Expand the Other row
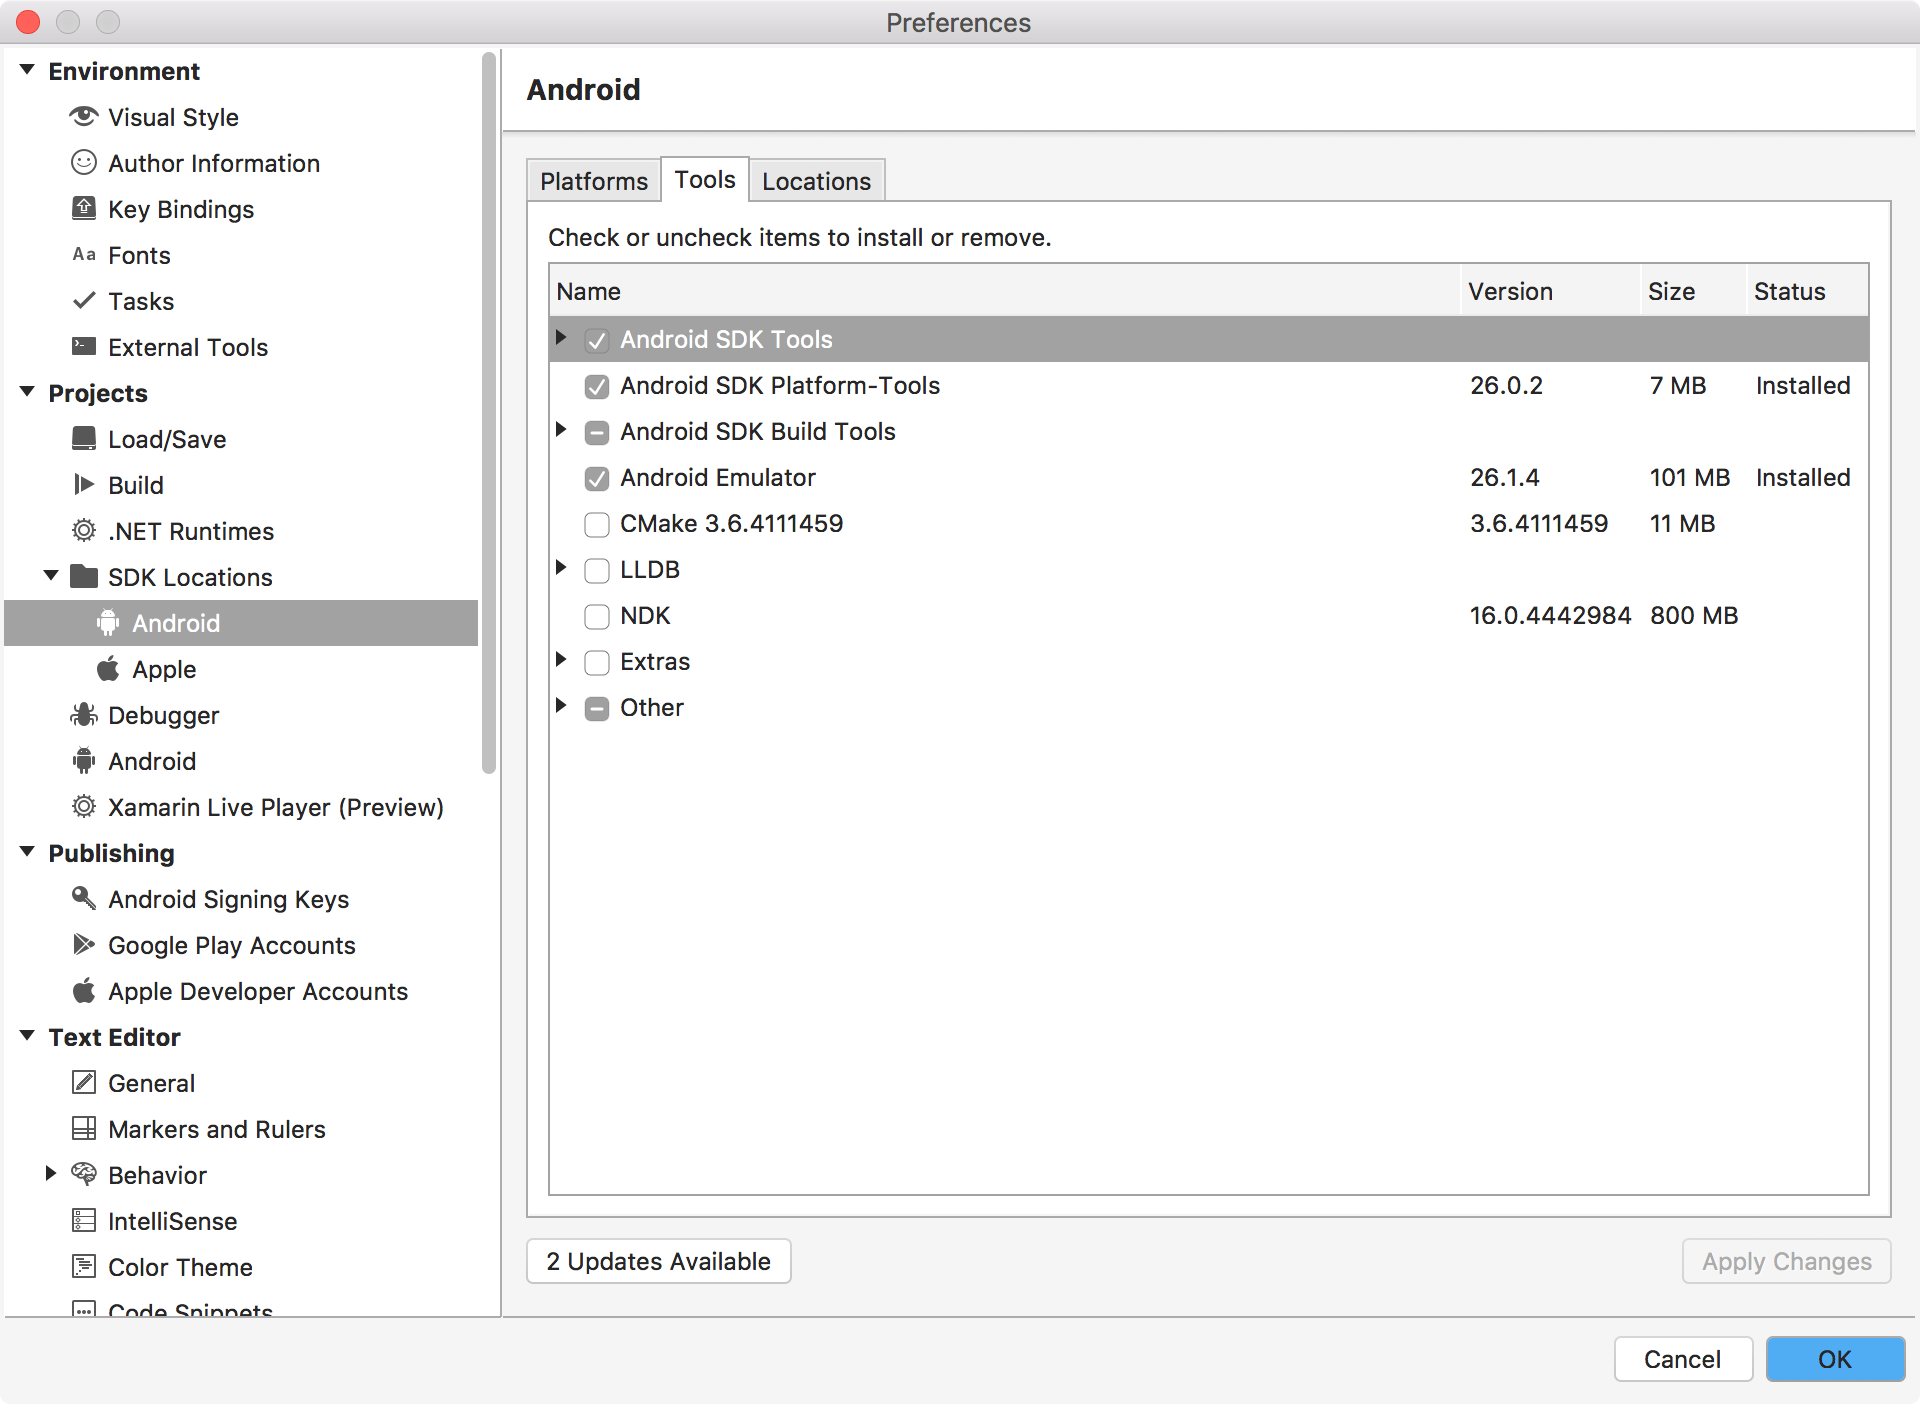The image size is (1920, 1404). click(x=561, y=706)
